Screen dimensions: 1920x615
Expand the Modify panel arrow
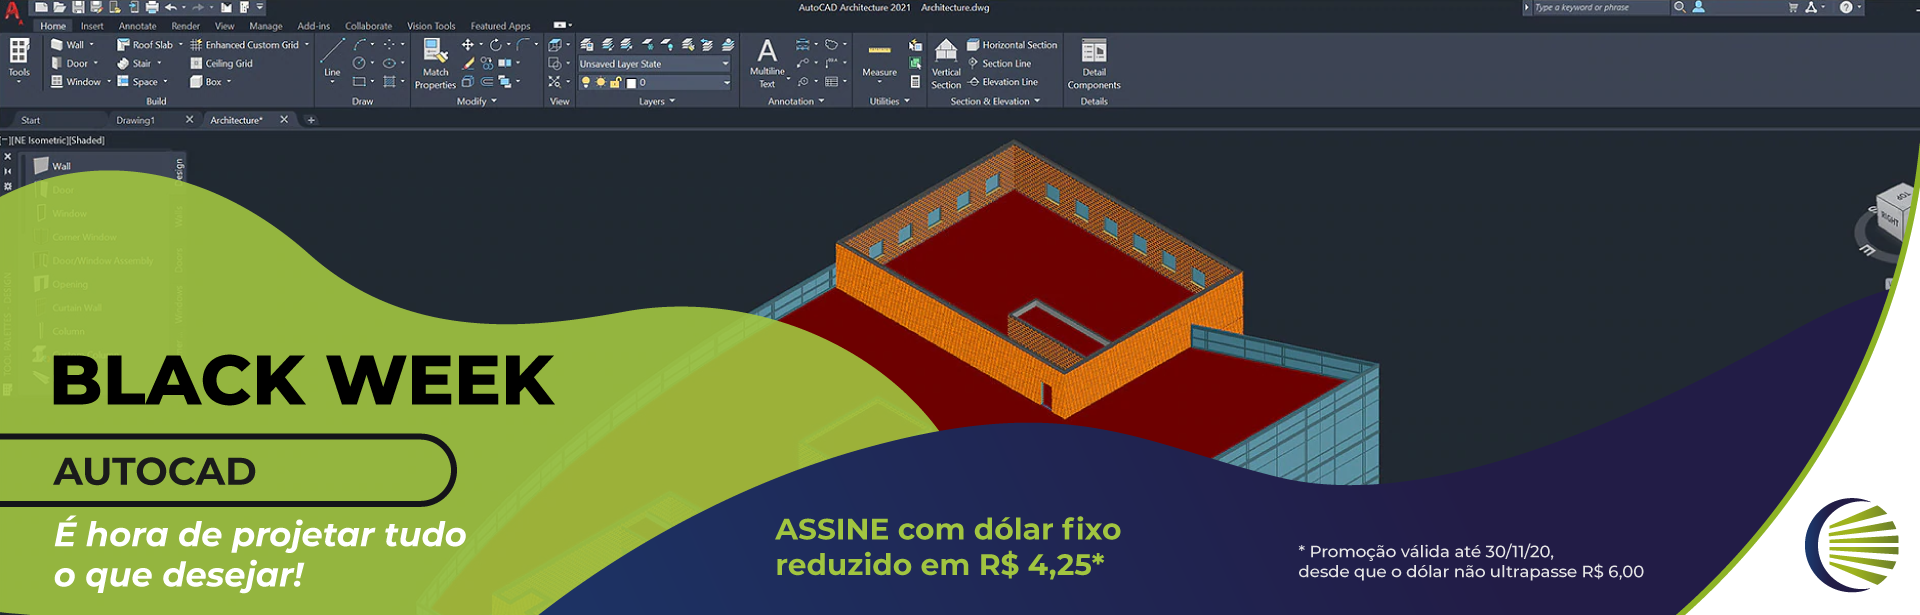coord(494,101)
